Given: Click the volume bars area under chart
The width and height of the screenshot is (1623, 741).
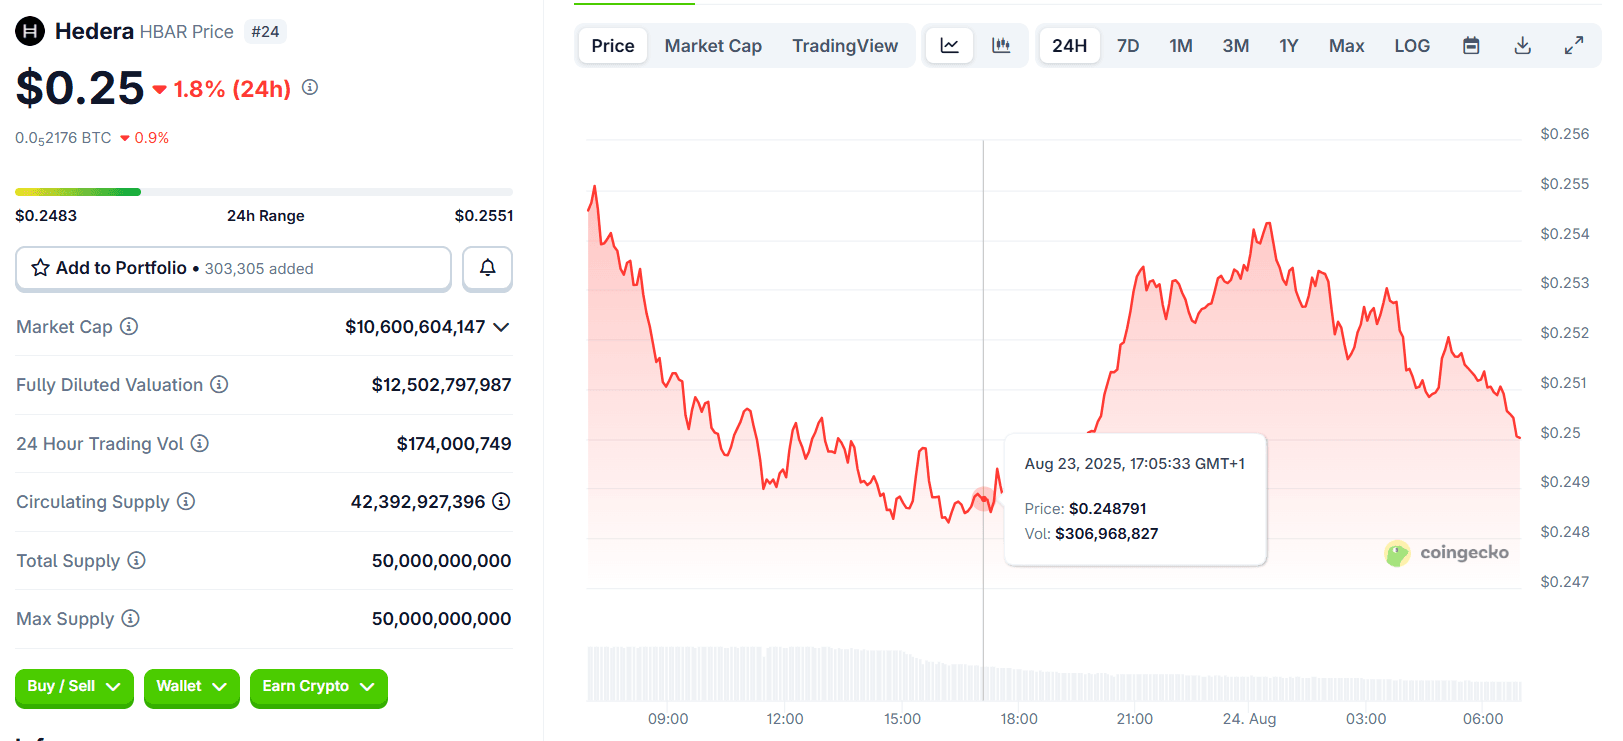Looking at the screenshot, I should pyautogui.click(x=1054, y=674).
